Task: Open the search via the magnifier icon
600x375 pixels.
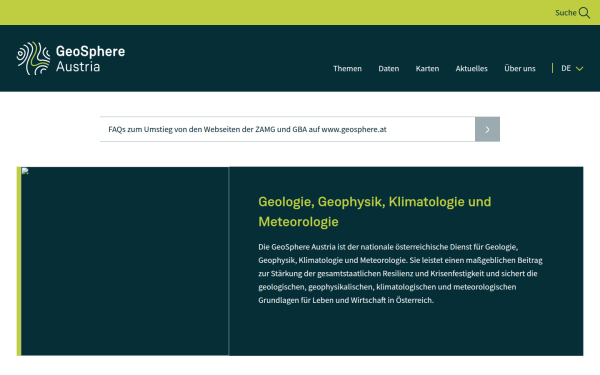Action: point(584,13)
